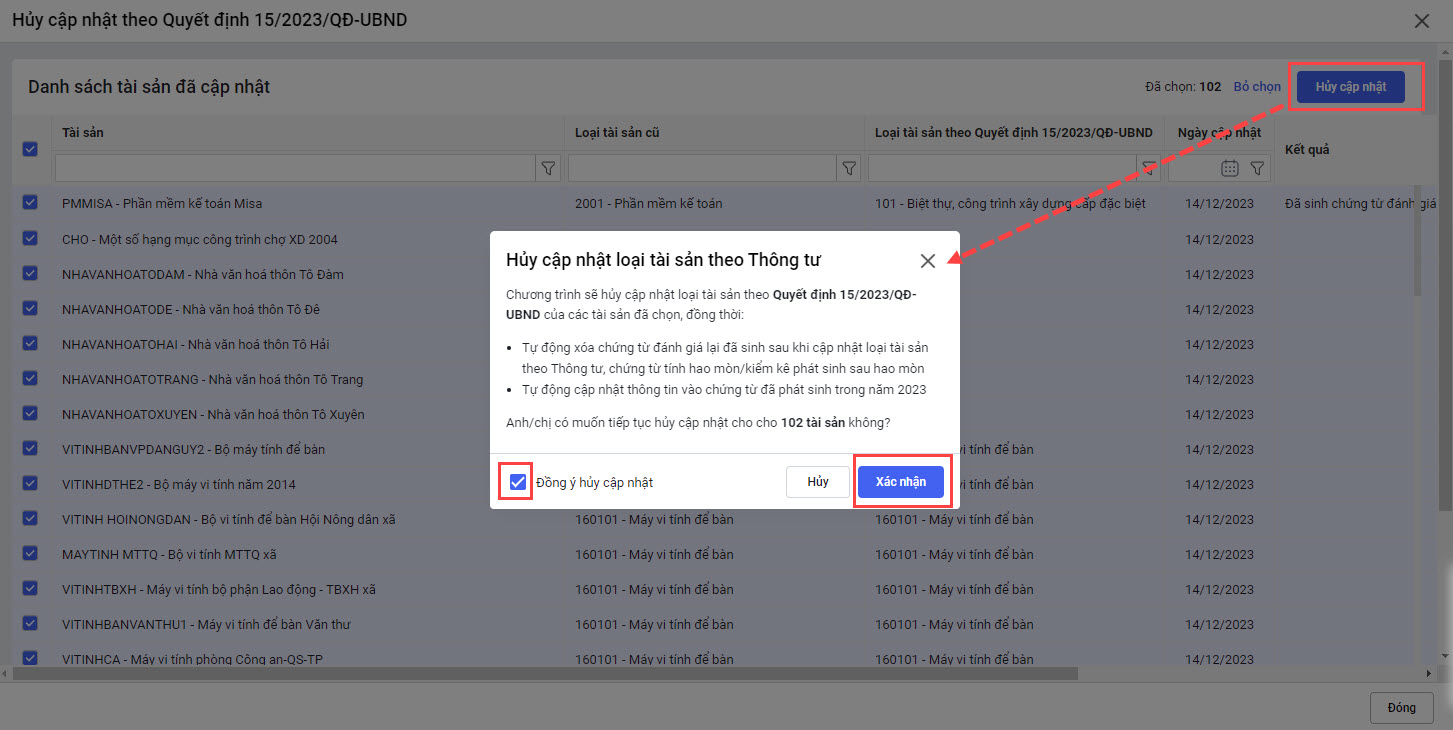Click 'MAYTINH MTTQ - Bộ vi tính MTTQ xã'
Image resolution: width=1453 pixels, height=730 pixels.
[170, 554]
